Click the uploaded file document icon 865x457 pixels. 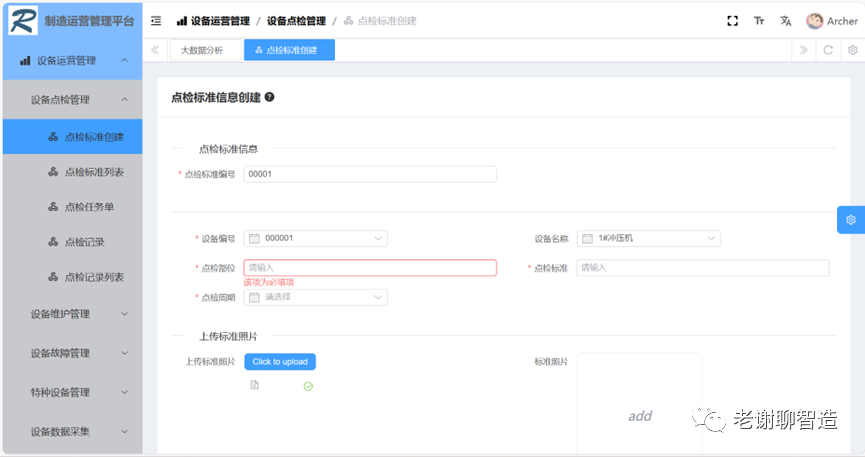coord(254,385)
